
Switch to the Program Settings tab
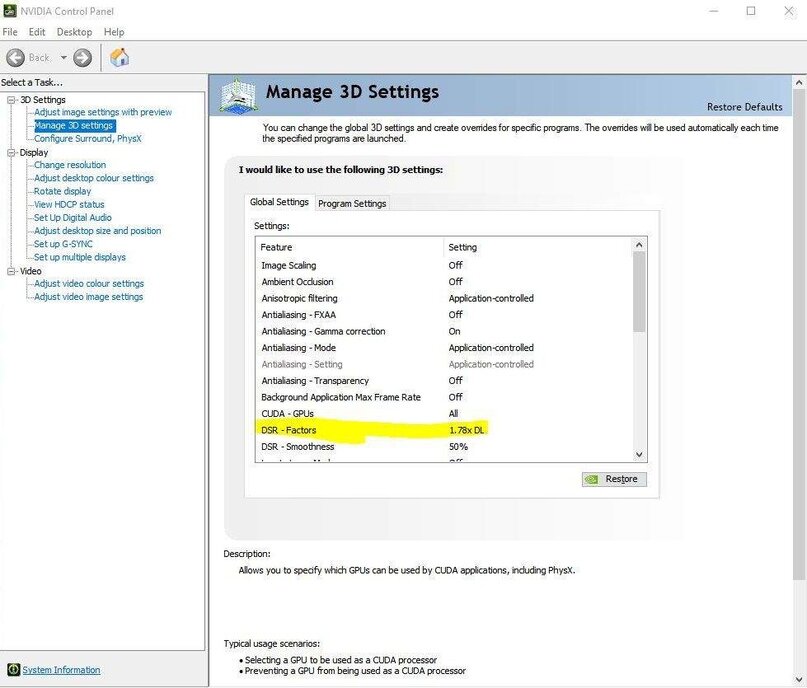pos(352,204)
